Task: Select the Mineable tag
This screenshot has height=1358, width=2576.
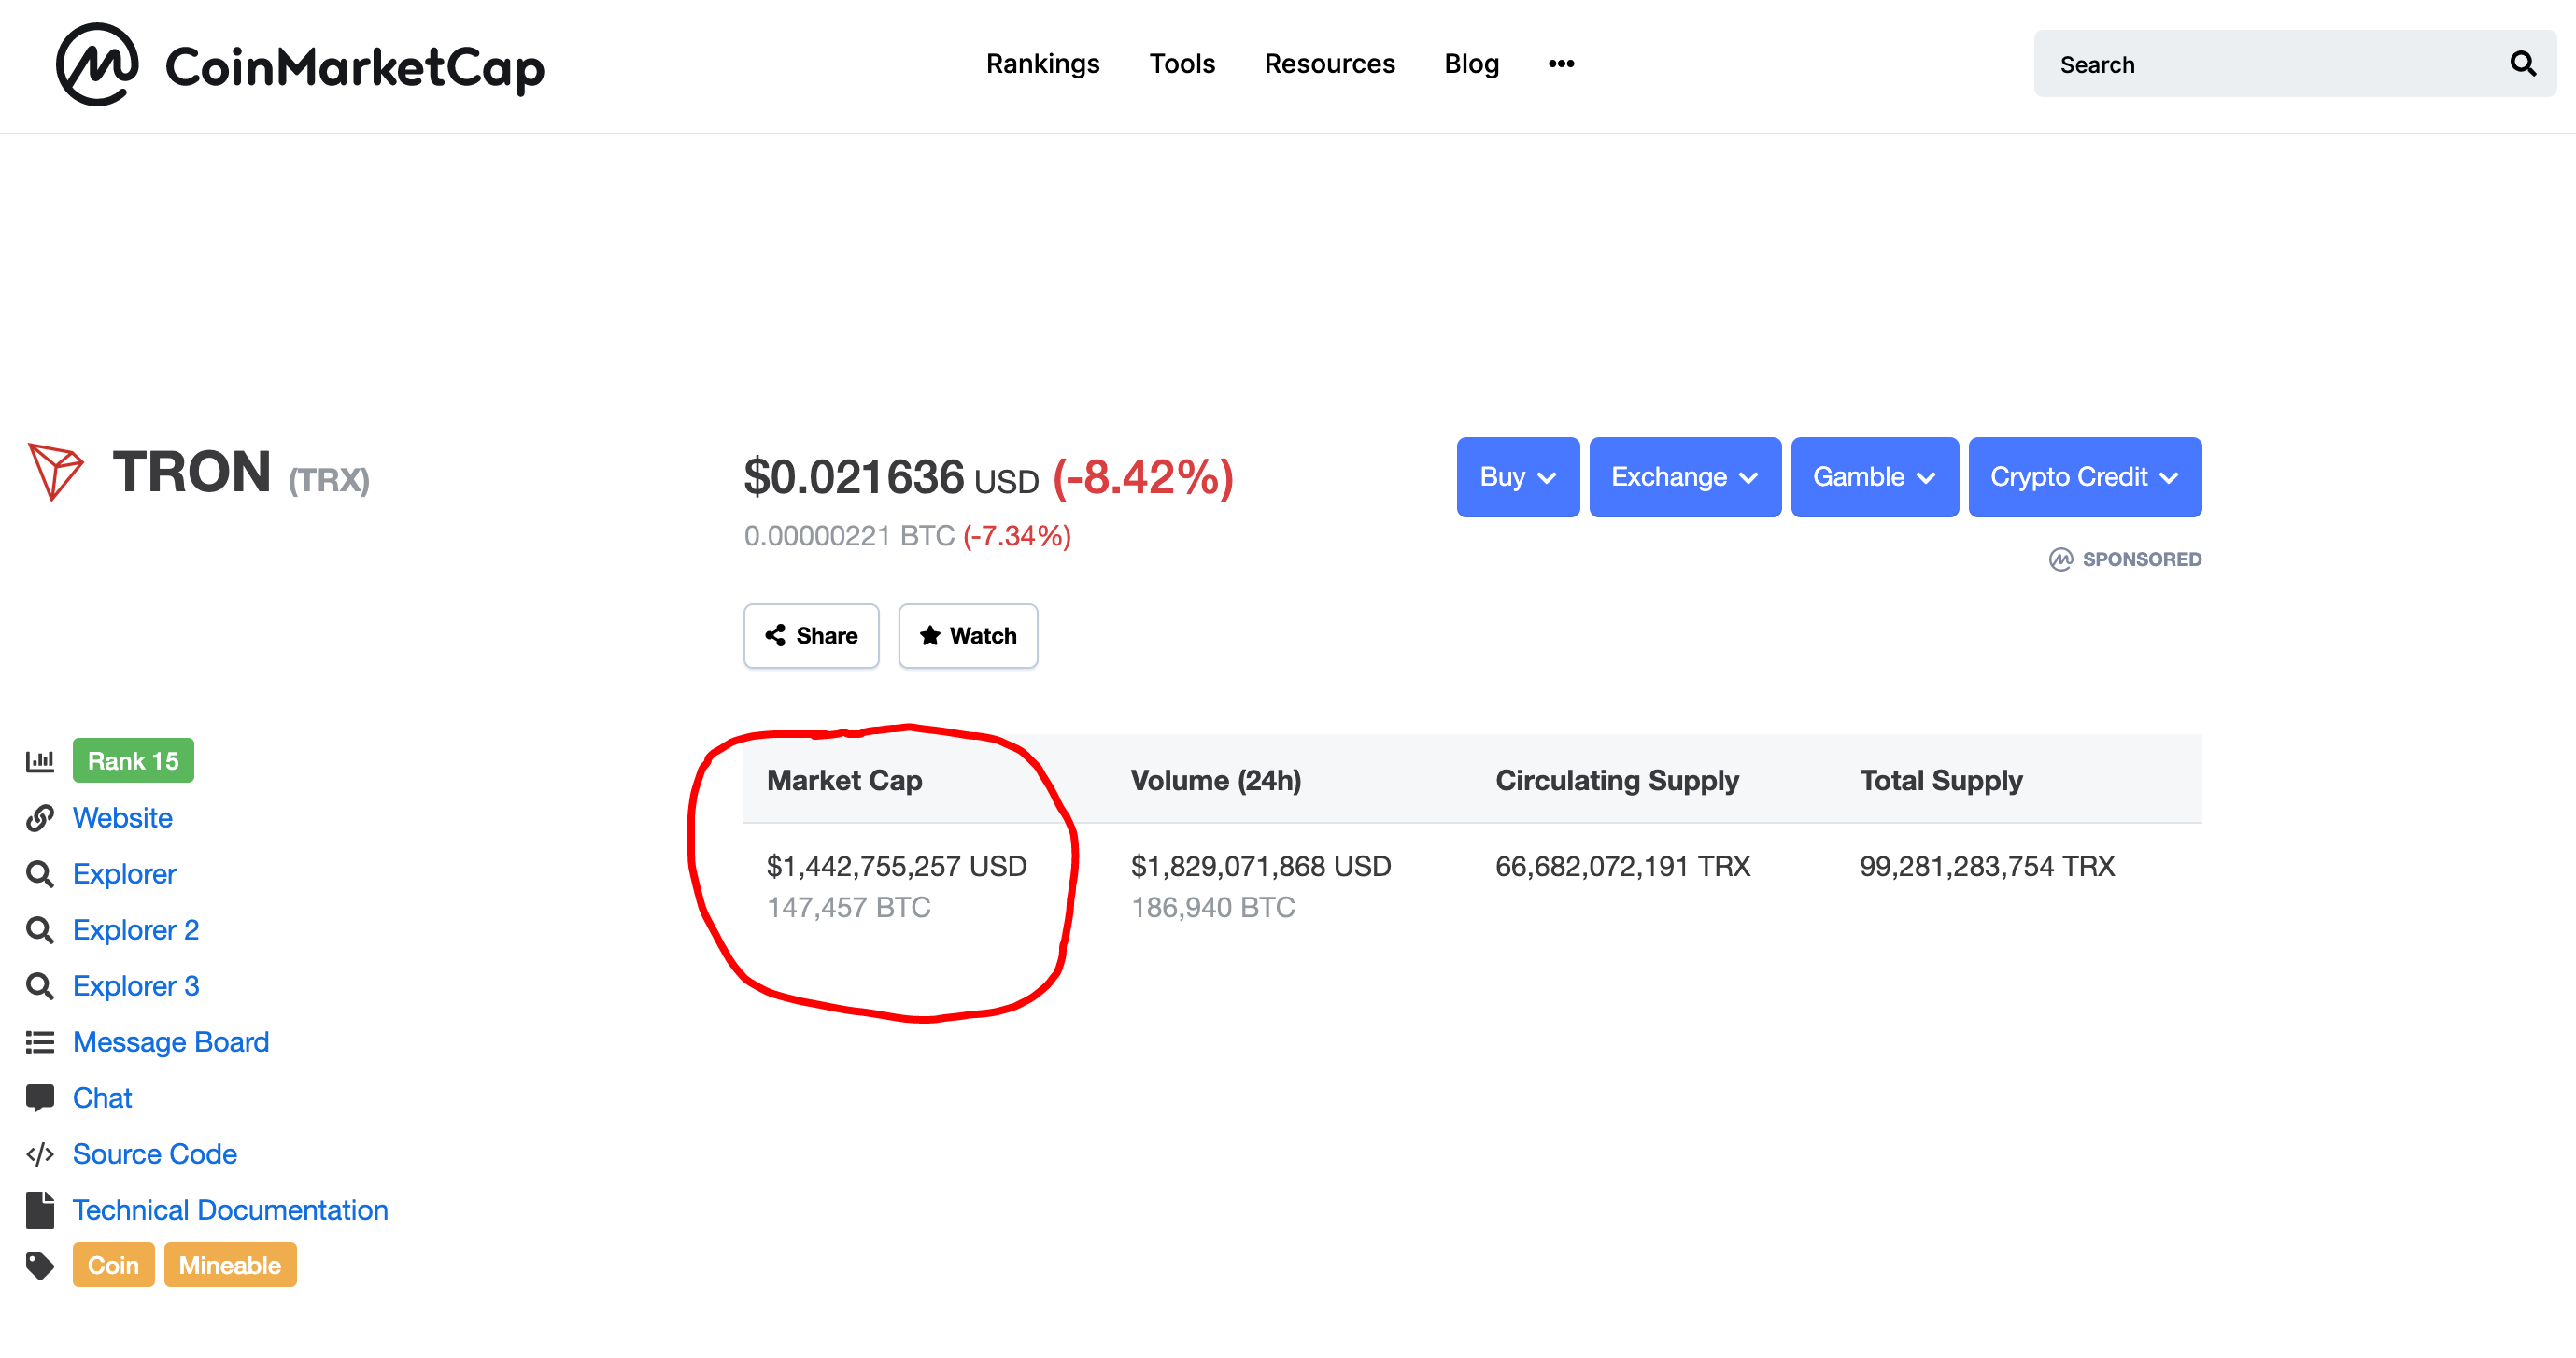Action: pyautogui.click(x=230, y=1265)
